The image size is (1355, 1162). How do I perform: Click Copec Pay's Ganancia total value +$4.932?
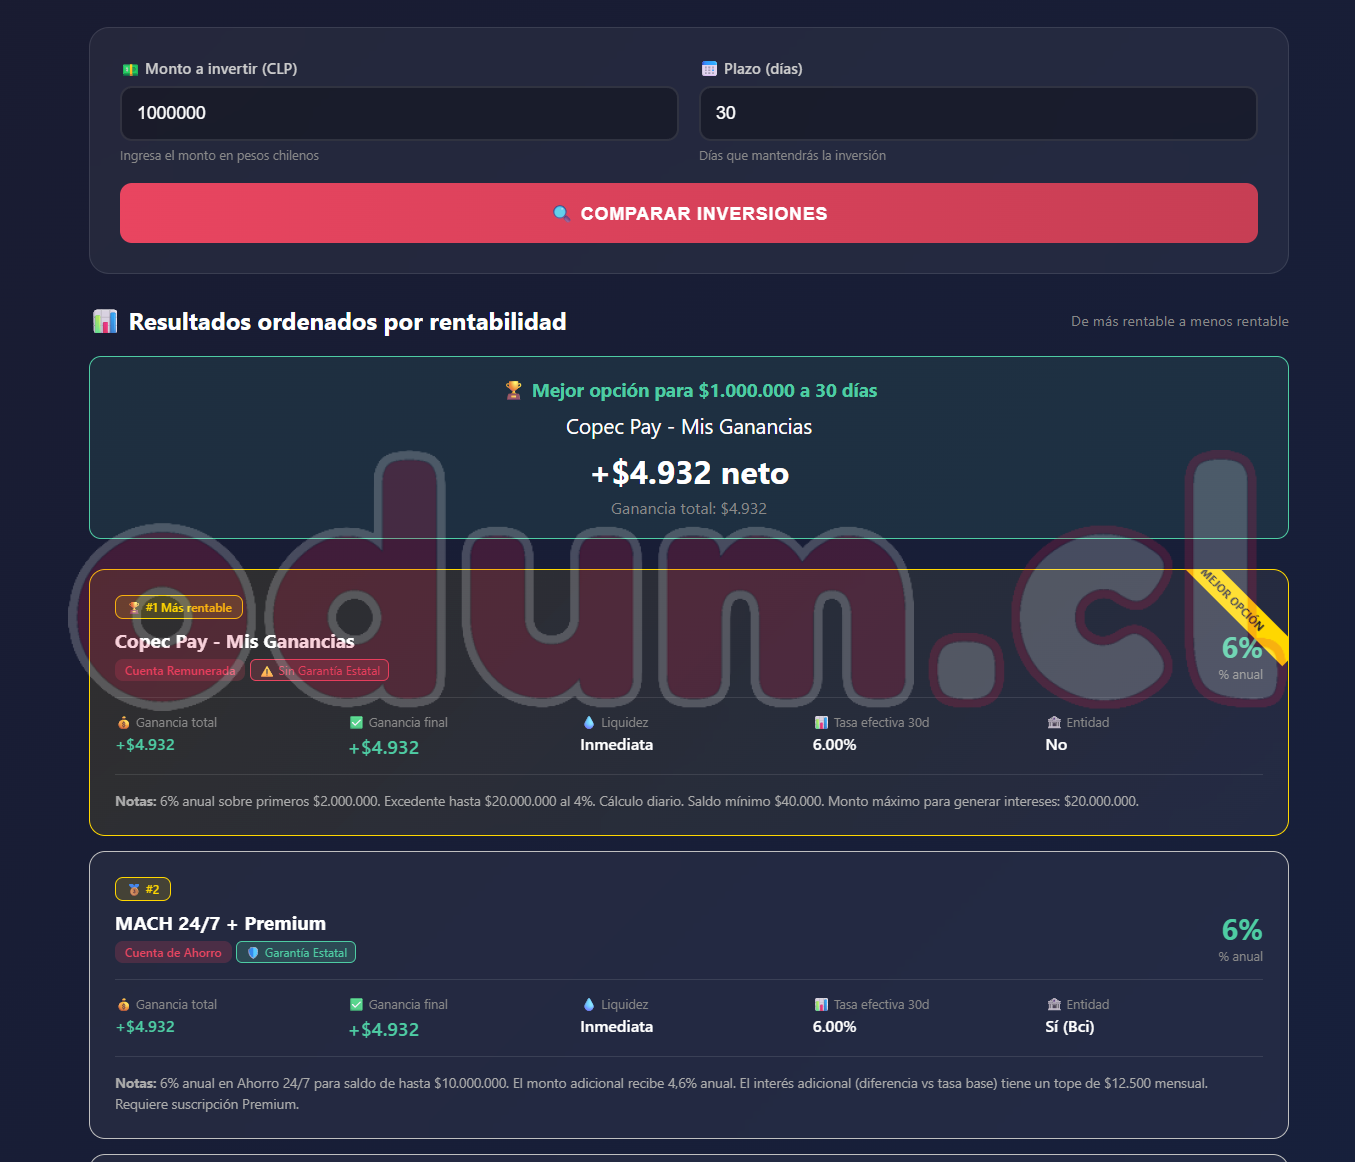point(145,745)
